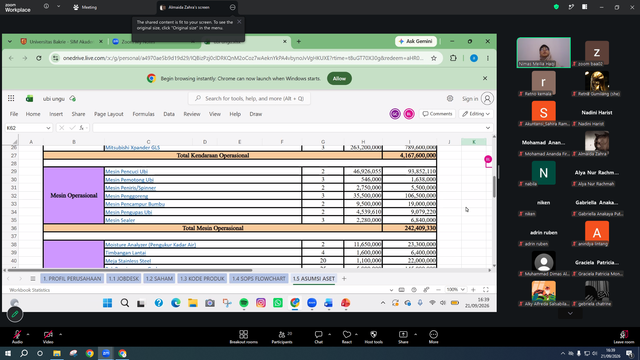
Task: Switch to sheet 1. PROFIL PERUSAHAAN
Action: tap(72, 279)
